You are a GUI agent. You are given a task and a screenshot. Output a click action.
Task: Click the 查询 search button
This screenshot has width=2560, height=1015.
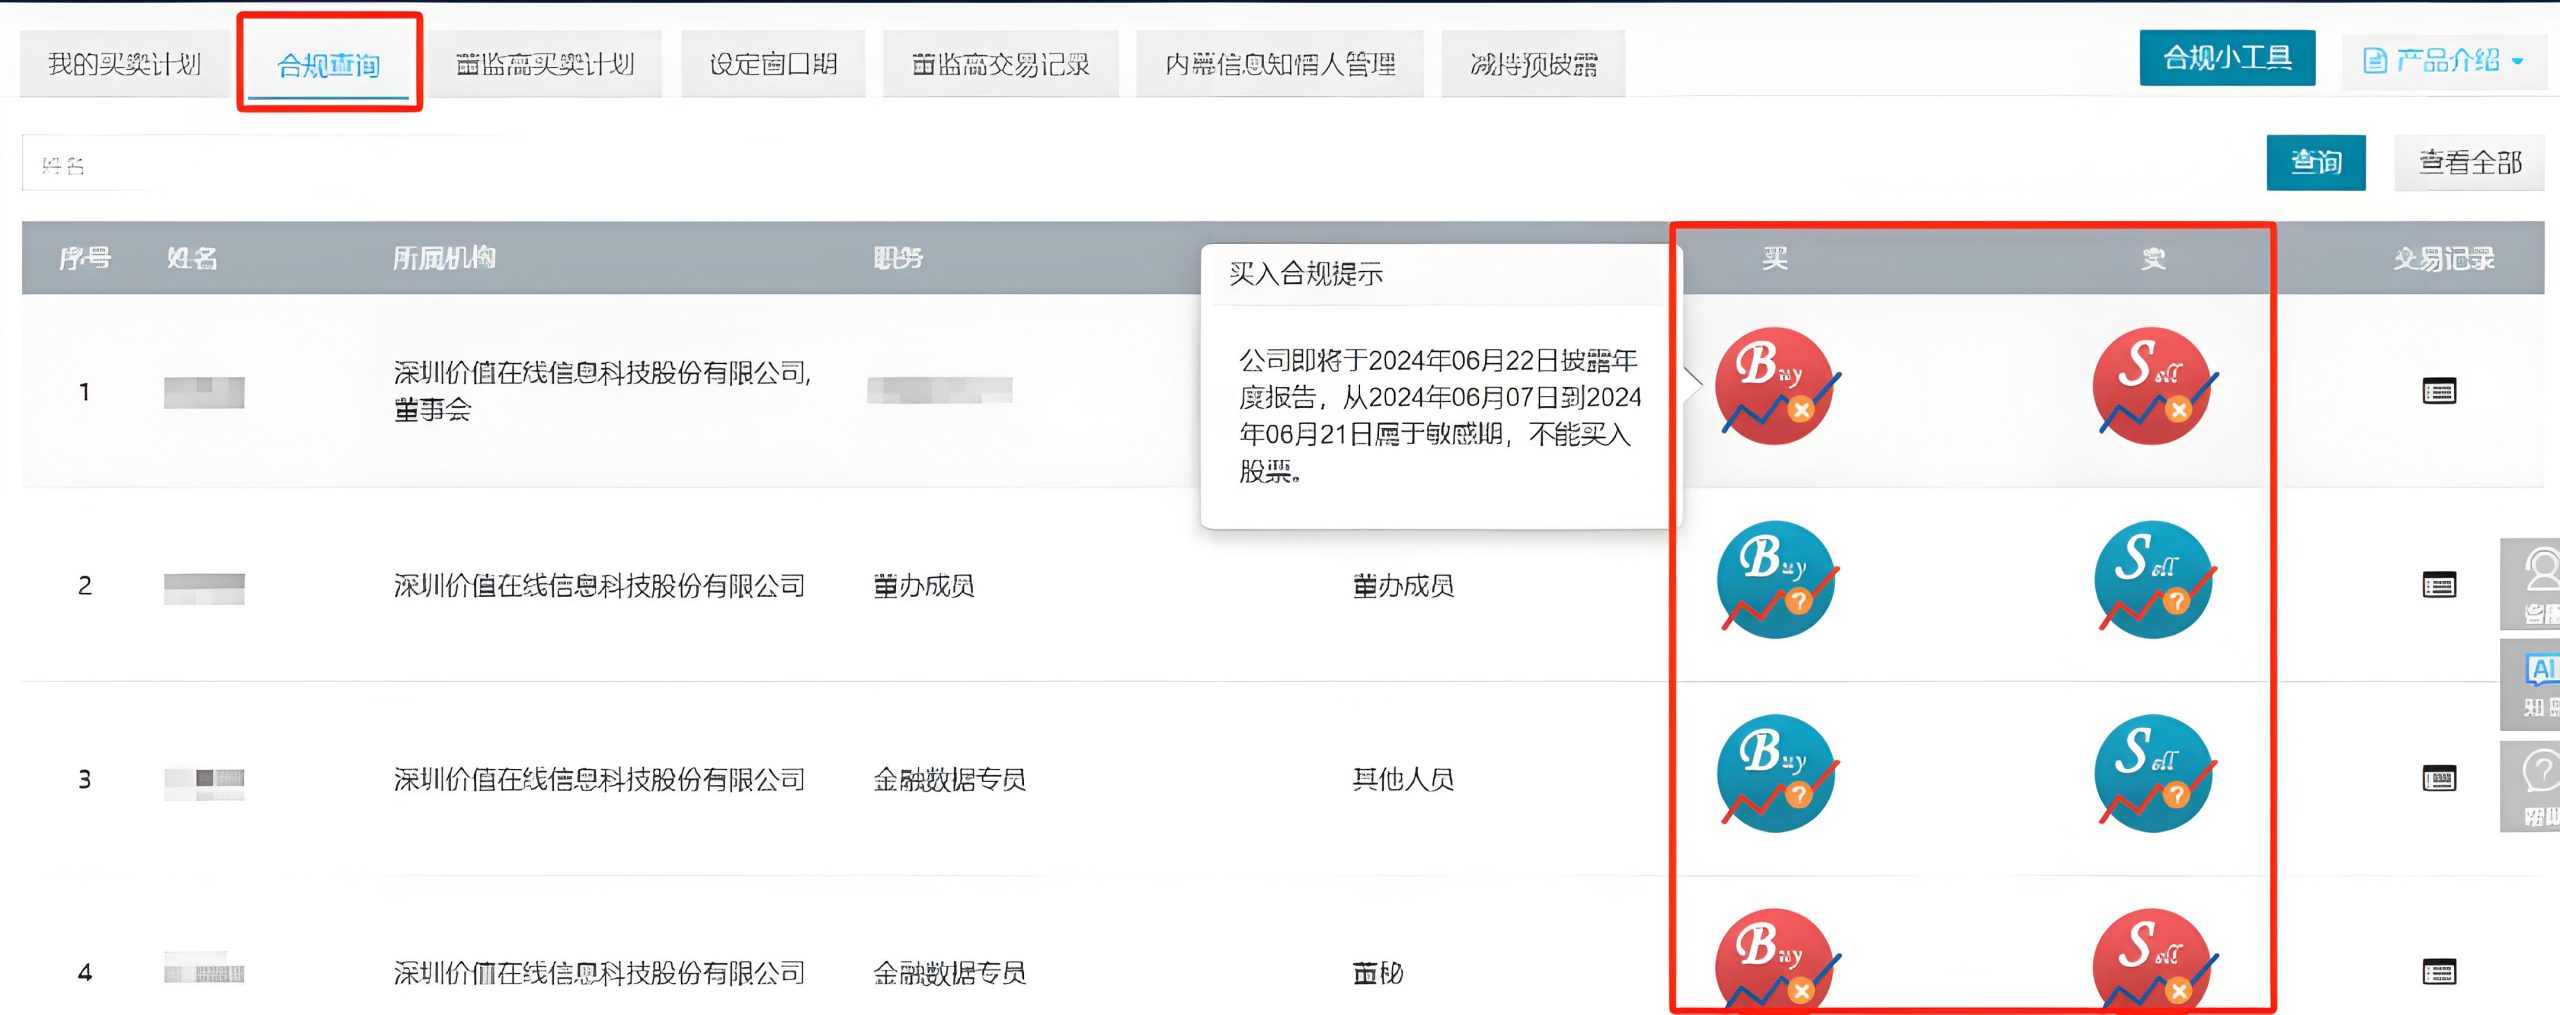tap(2316, 162)
